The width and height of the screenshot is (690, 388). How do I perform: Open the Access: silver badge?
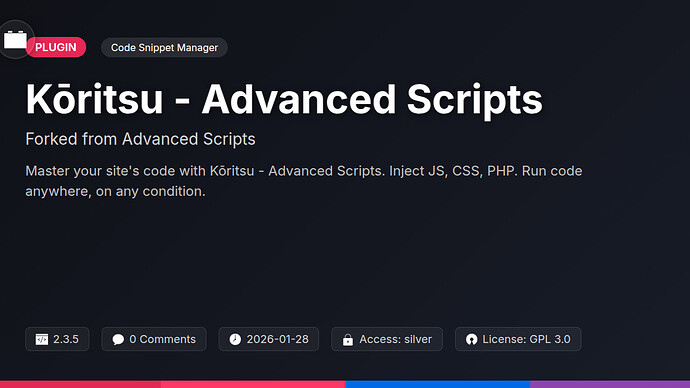(387, 339)
